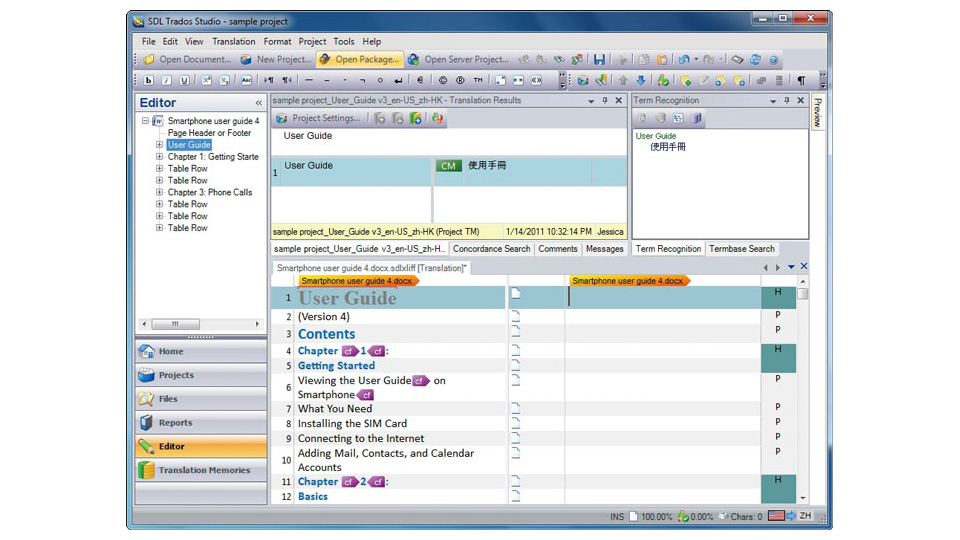Toggle auto-hide pin of Translation Results panel
The height and width of the screenshot is (540, 960).
pos(605,100)
